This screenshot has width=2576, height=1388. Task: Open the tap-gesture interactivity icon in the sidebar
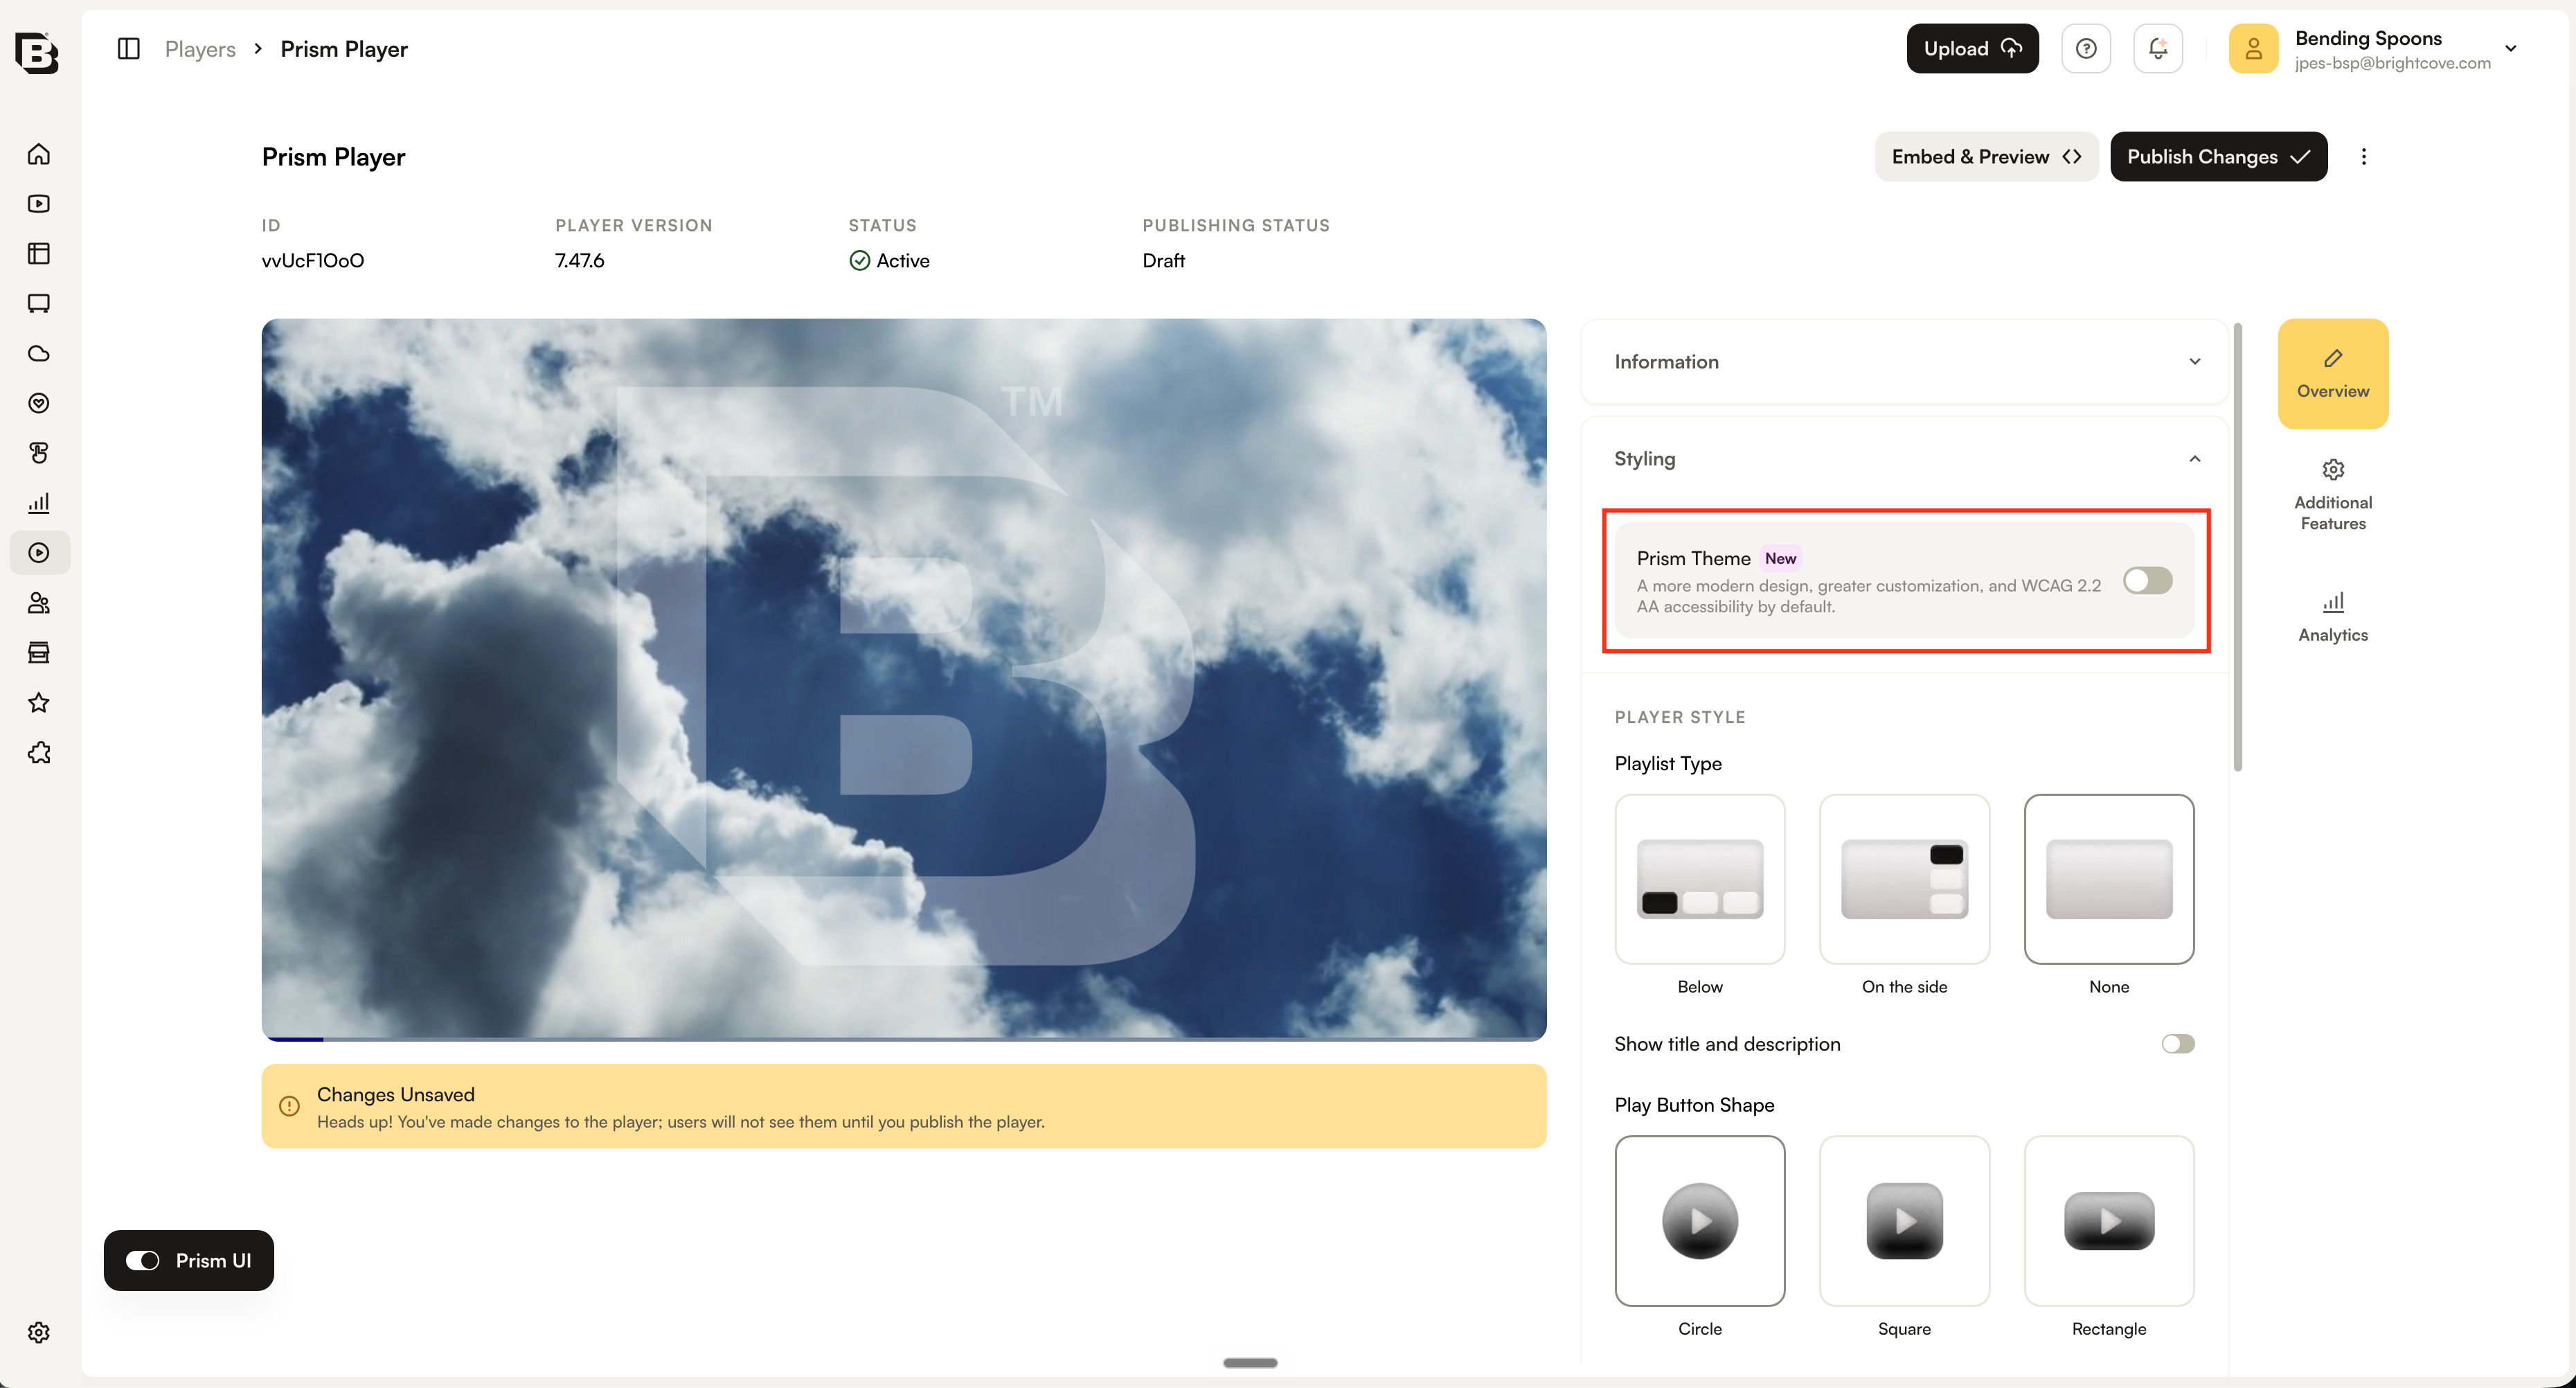pyautogui.click(x=39, y=453)
